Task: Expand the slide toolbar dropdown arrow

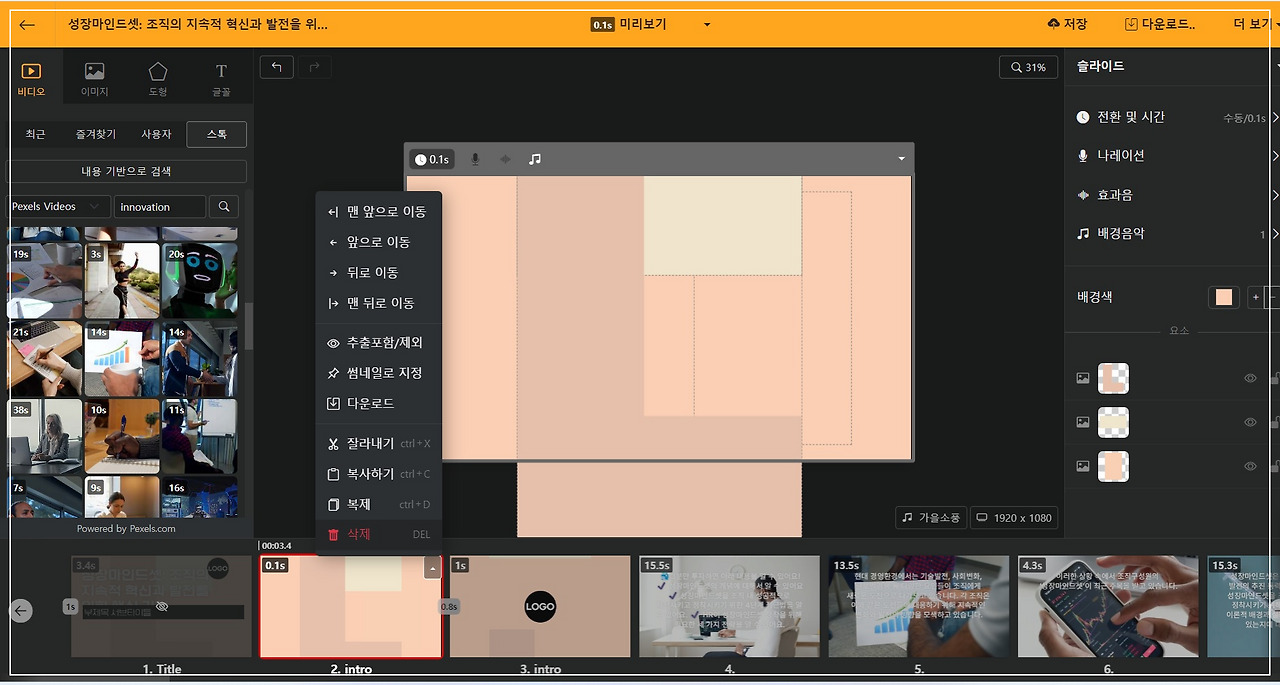Action: click(901, 159)
